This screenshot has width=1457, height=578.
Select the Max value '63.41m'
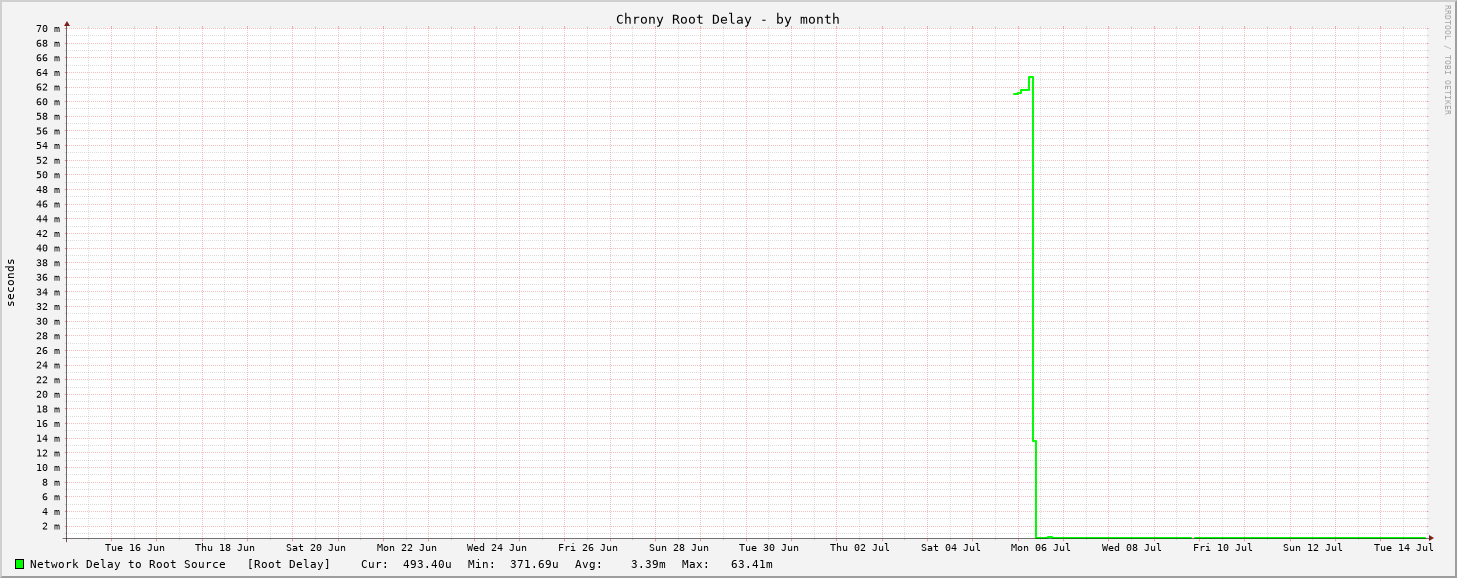[x=751, y=564]
